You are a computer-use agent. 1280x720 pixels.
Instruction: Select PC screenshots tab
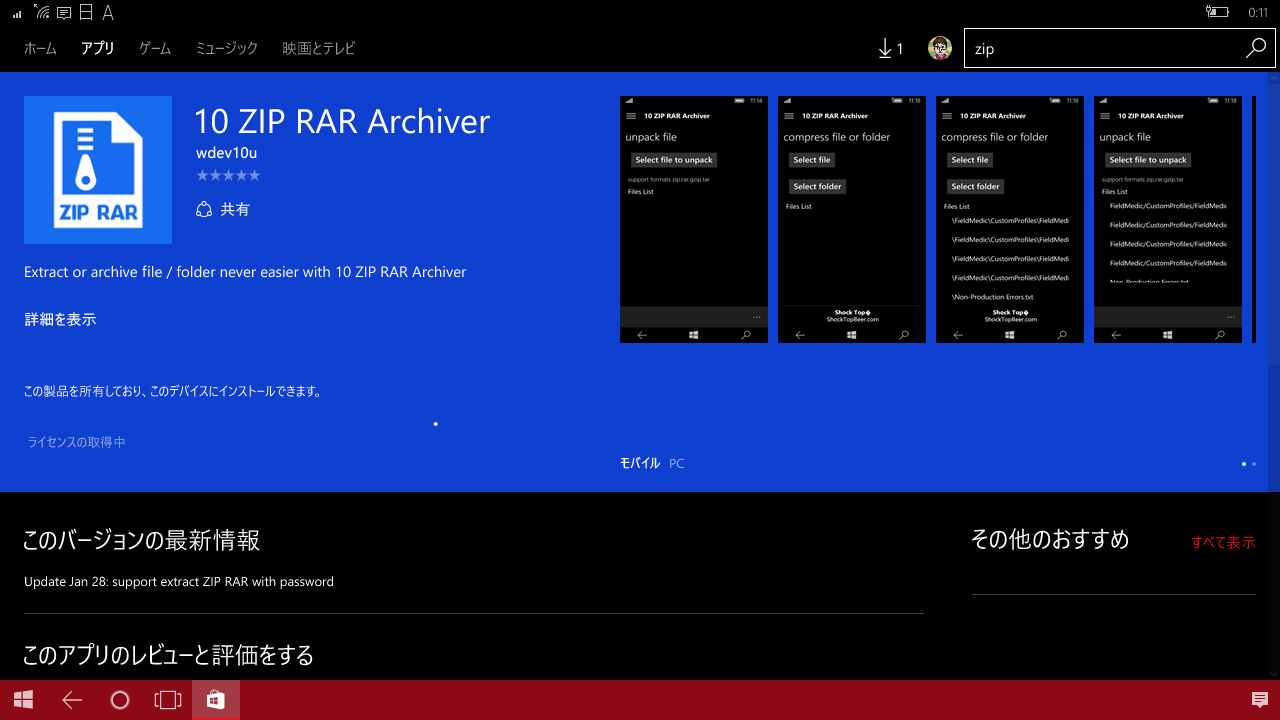click(677, 464)
